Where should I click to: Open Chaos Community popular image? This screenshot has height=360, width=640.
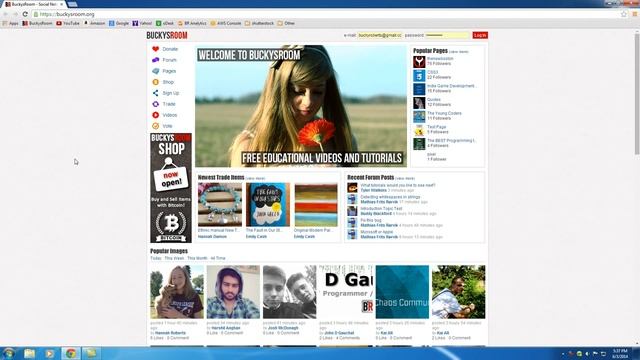(x=402, y=292)
